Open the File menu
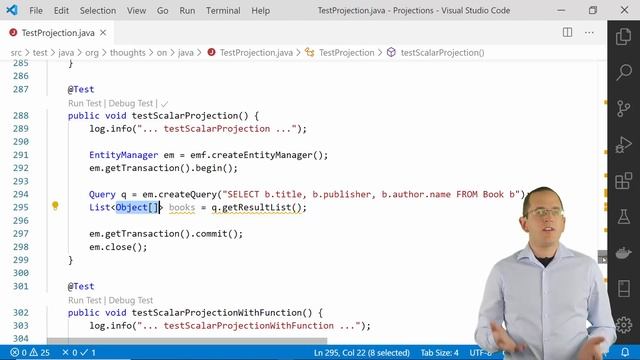 (36, 10)
